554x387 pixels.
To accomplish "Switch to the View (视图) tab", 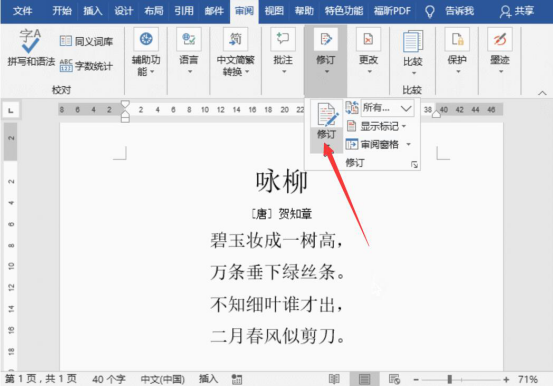I will [274, 11].
